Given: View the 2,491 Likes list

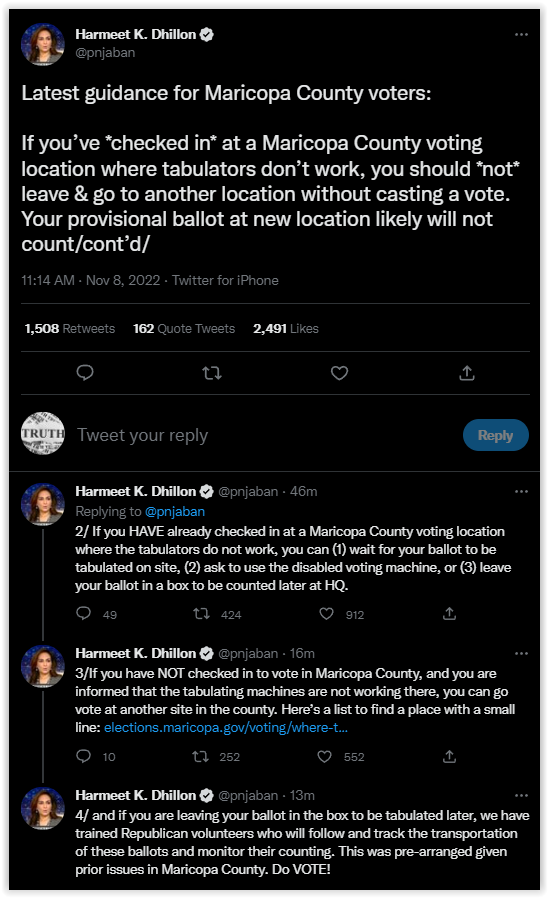Looking at the screenshot, I should coord(286,328).
